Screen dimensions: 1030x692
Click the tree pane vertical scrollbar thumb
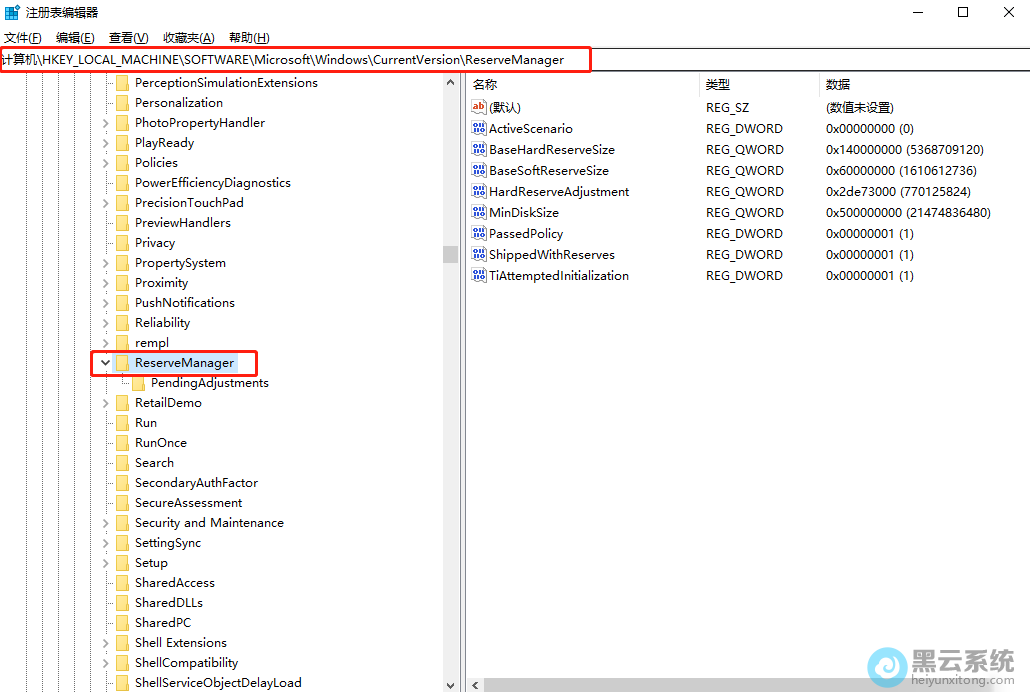tap(450, 254)
